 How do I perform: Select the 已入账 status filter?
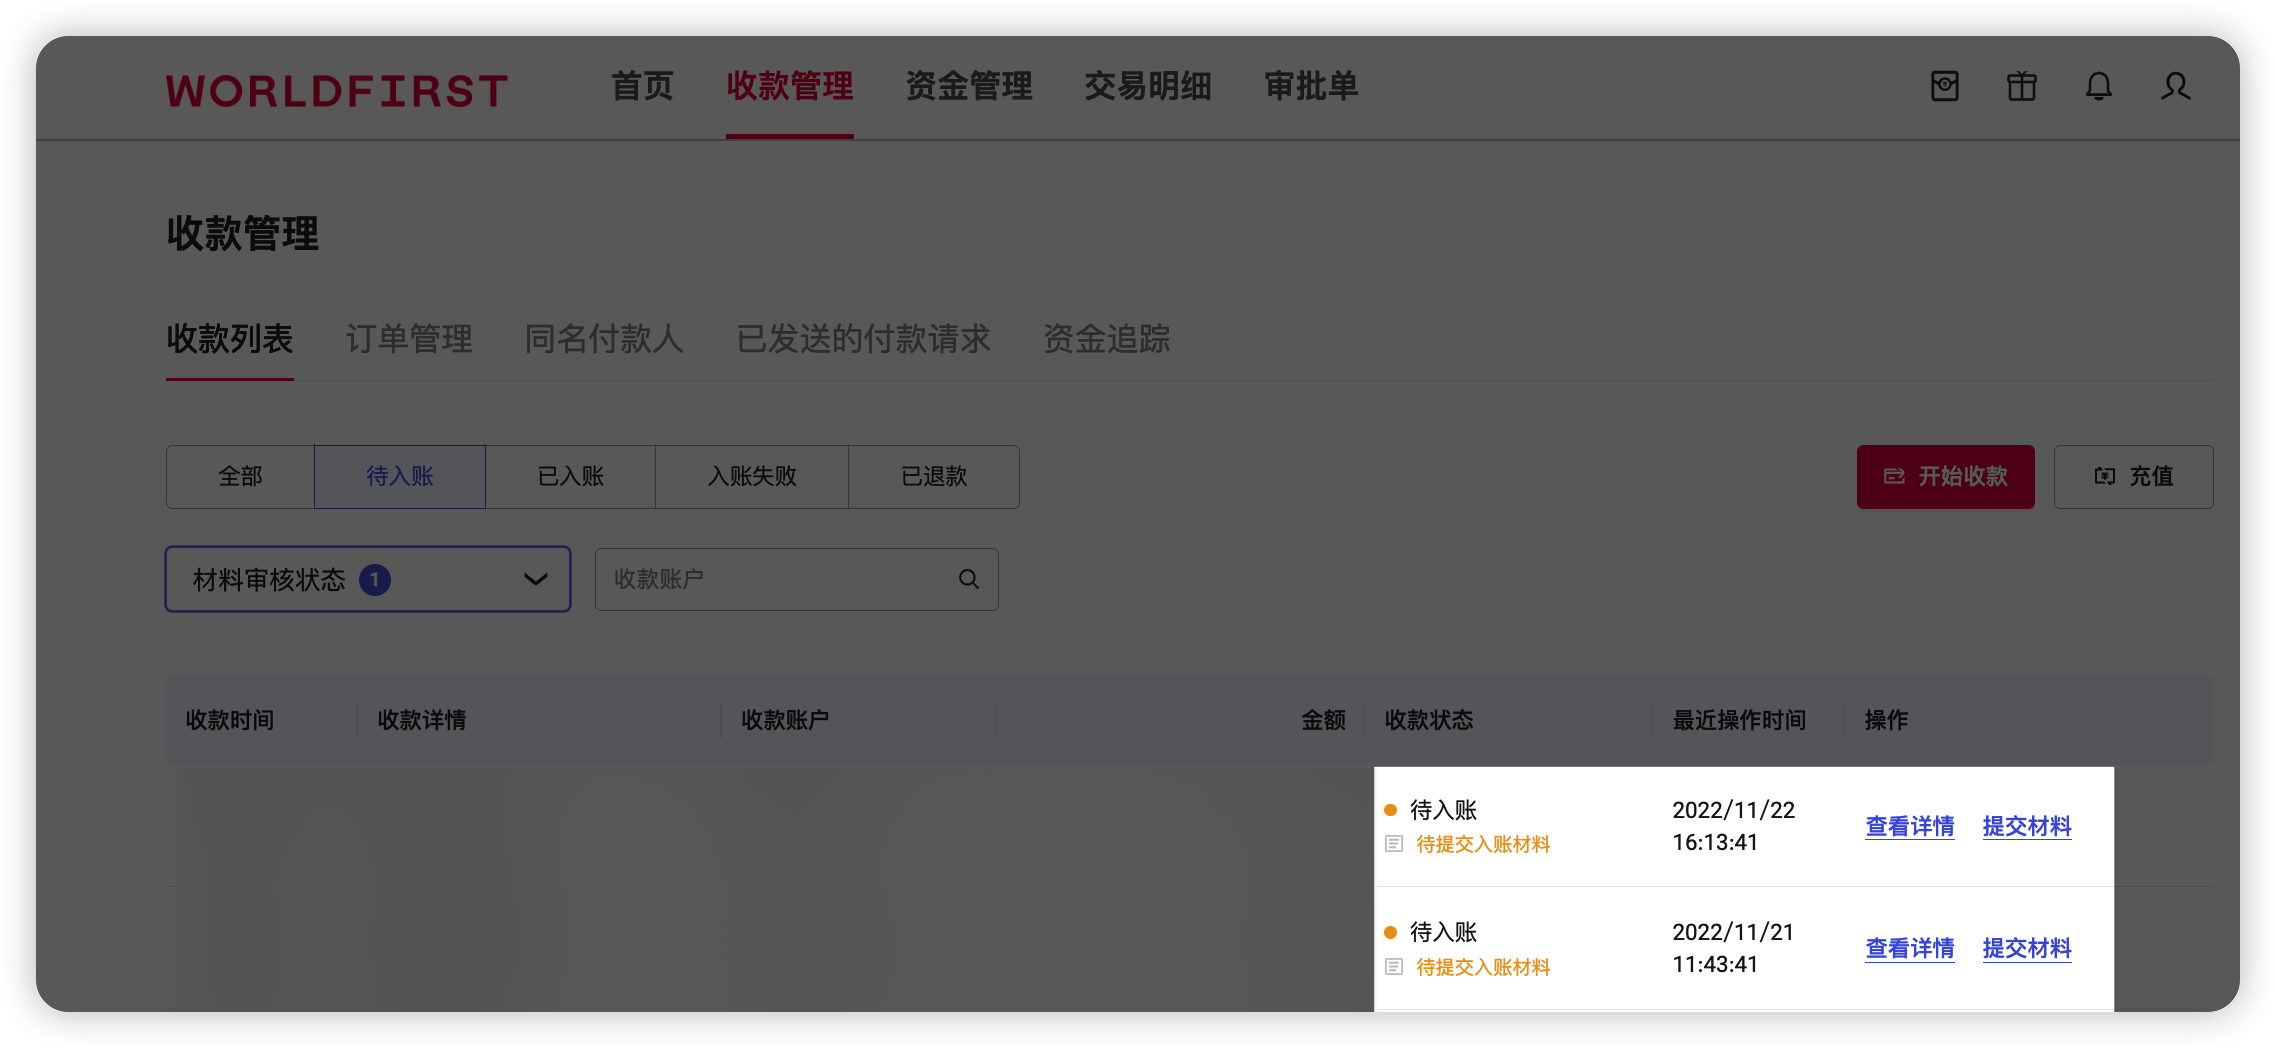coord(571,477)
